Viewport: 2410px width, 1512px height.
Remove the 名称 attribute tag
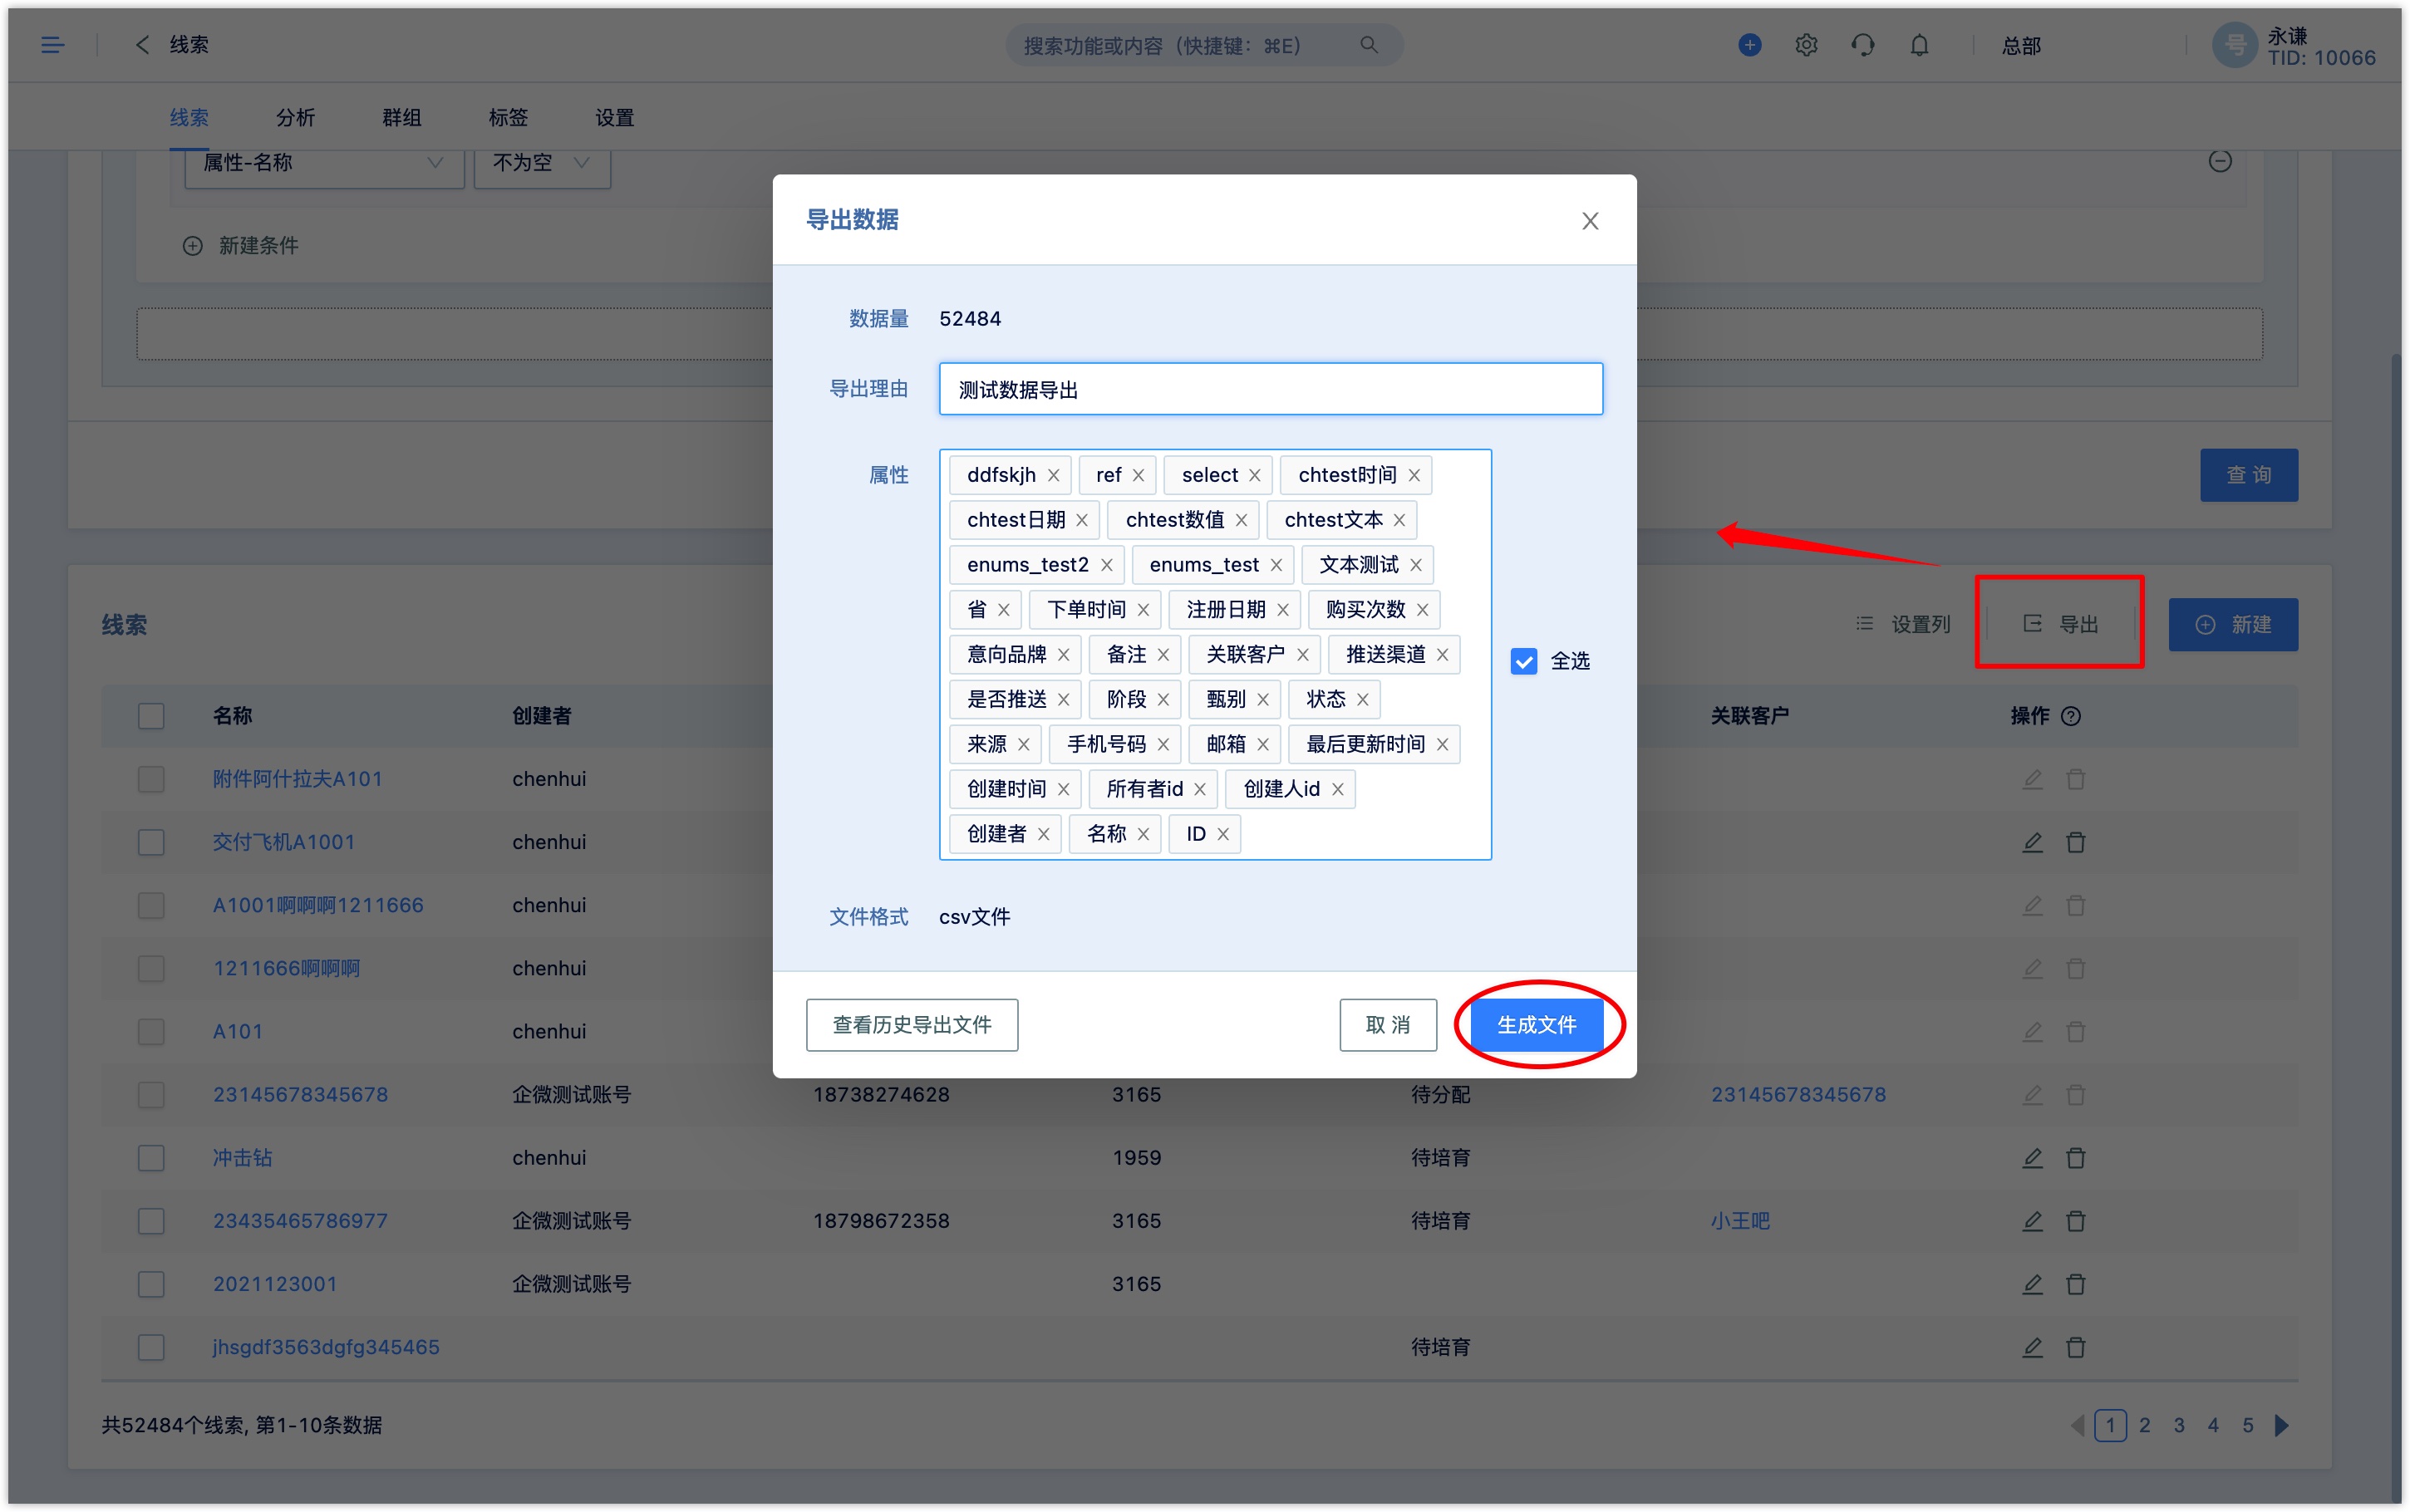click(x=1143, y=834)
